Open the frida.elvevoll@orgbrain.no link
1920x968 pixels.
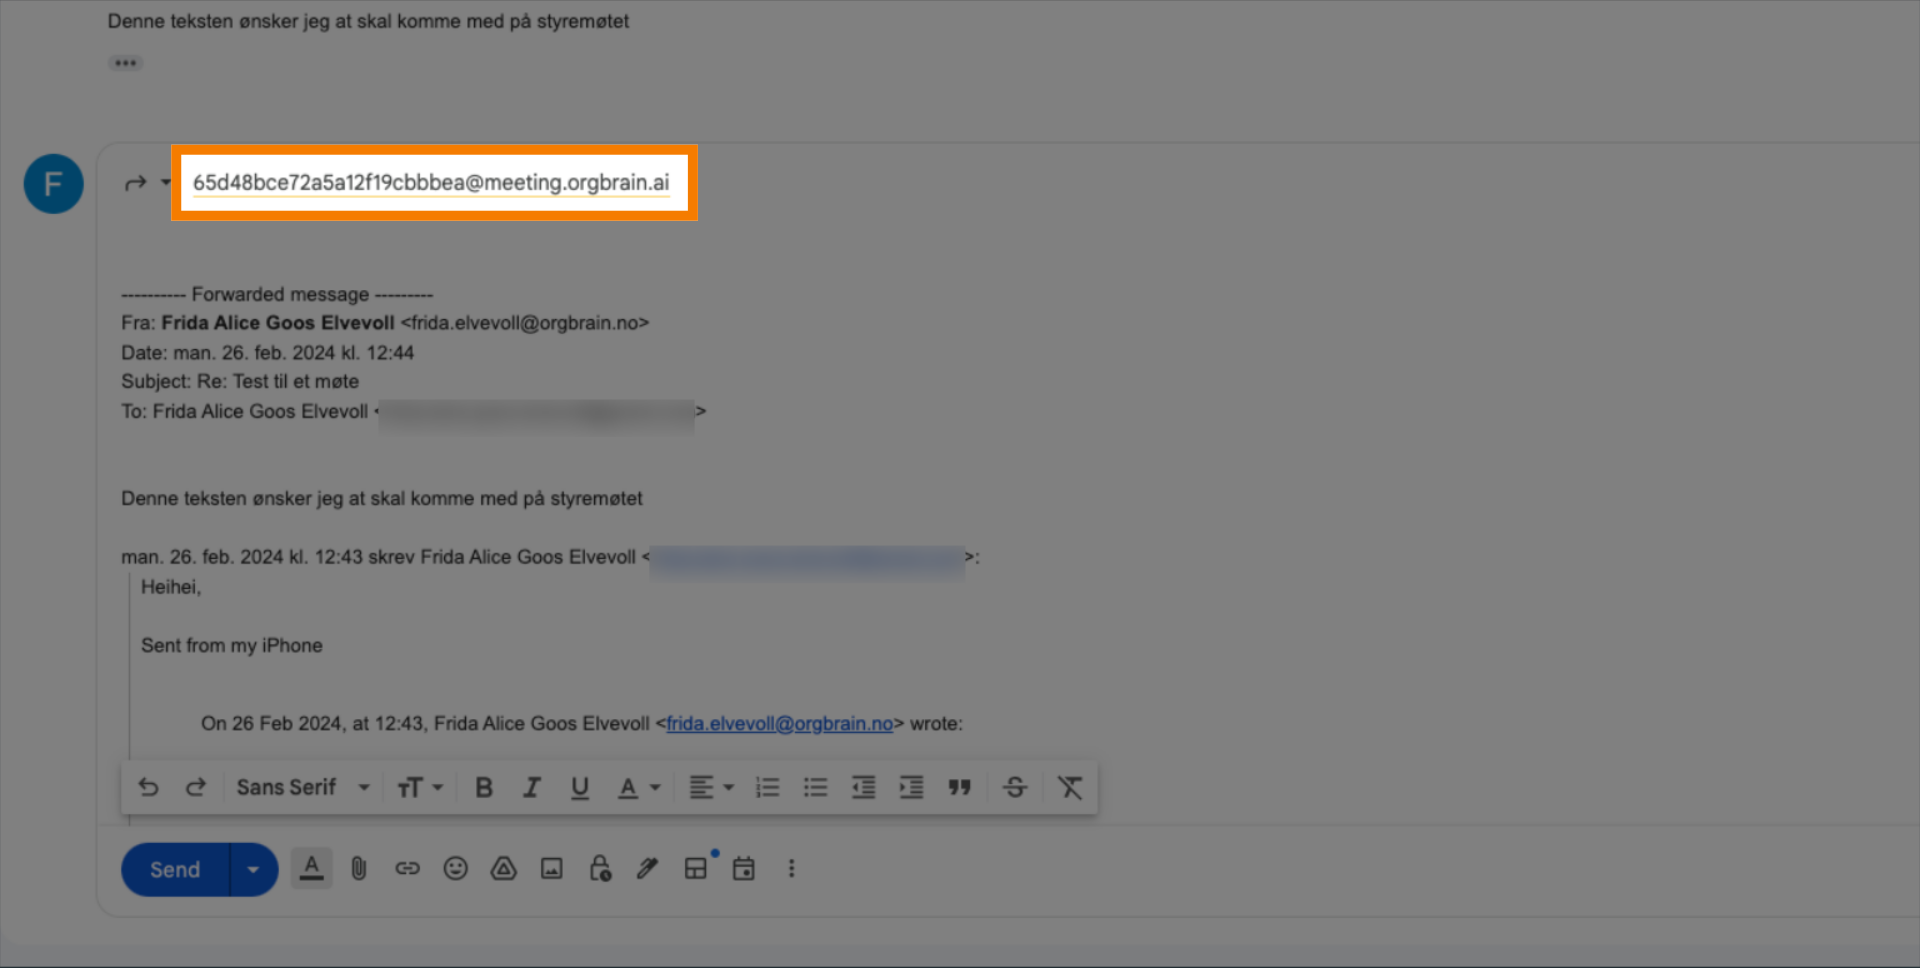point(779,724)
